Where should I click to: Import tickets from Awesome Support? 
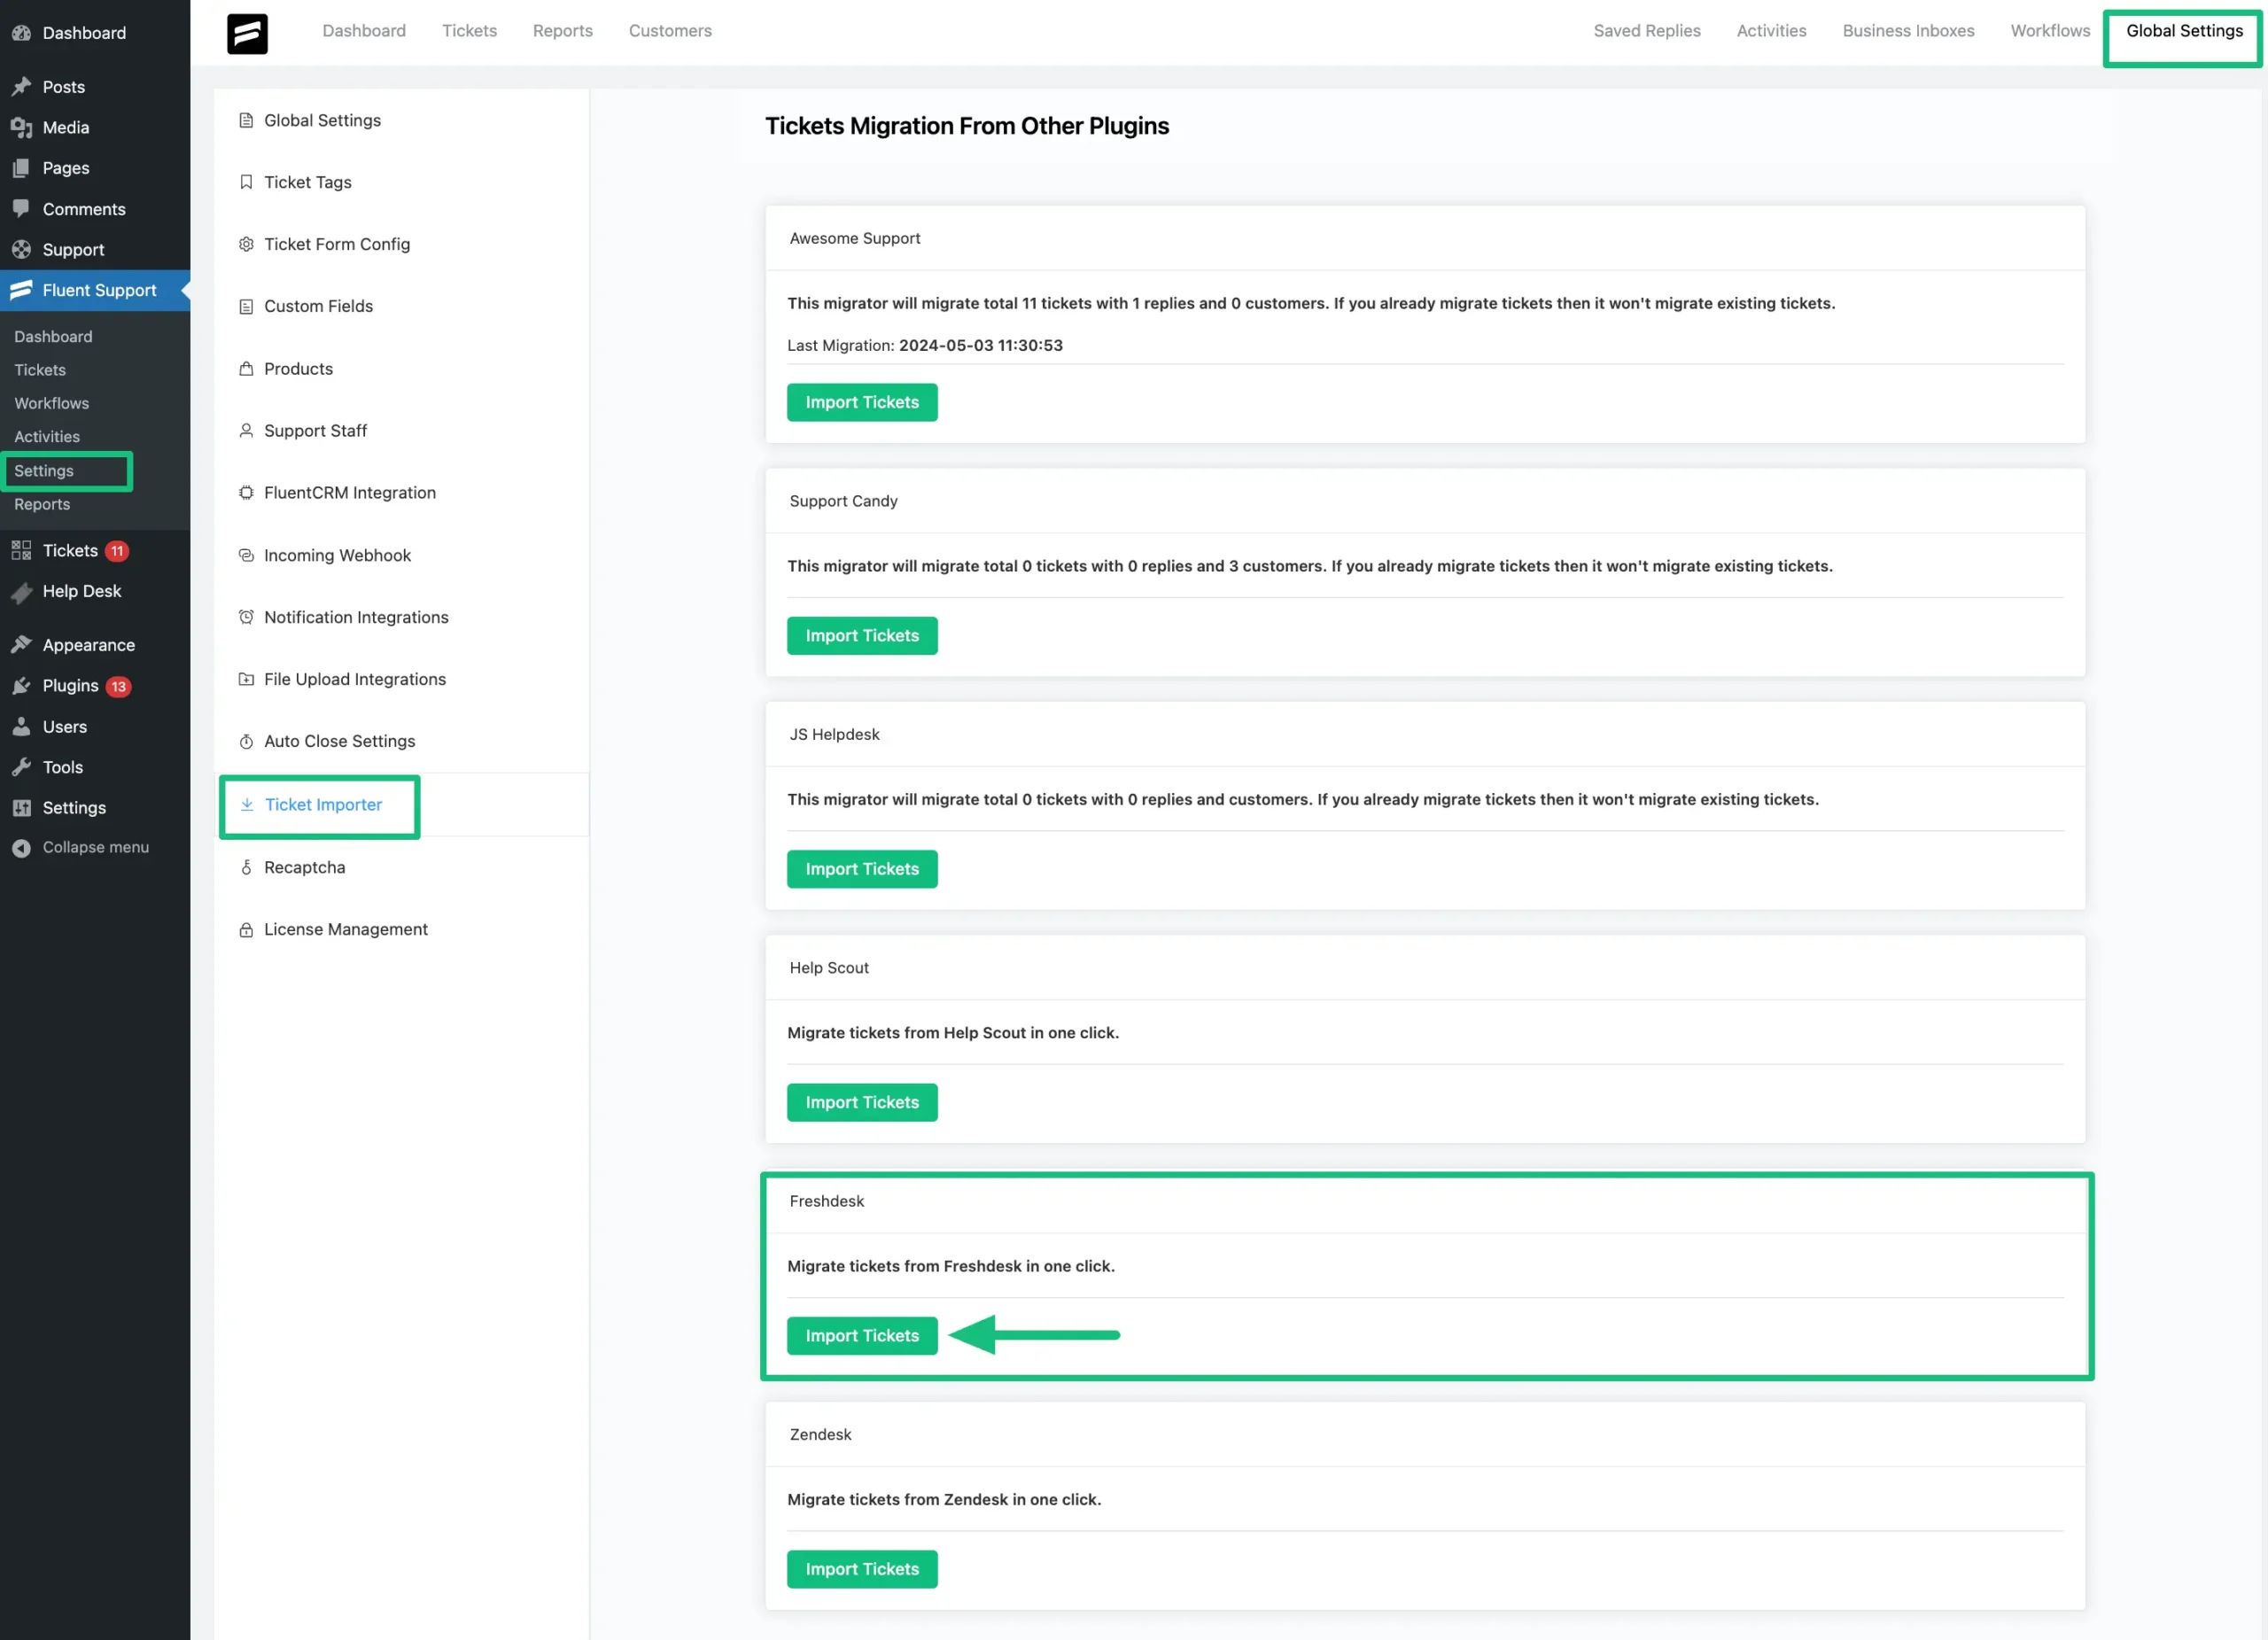point(862,402)
